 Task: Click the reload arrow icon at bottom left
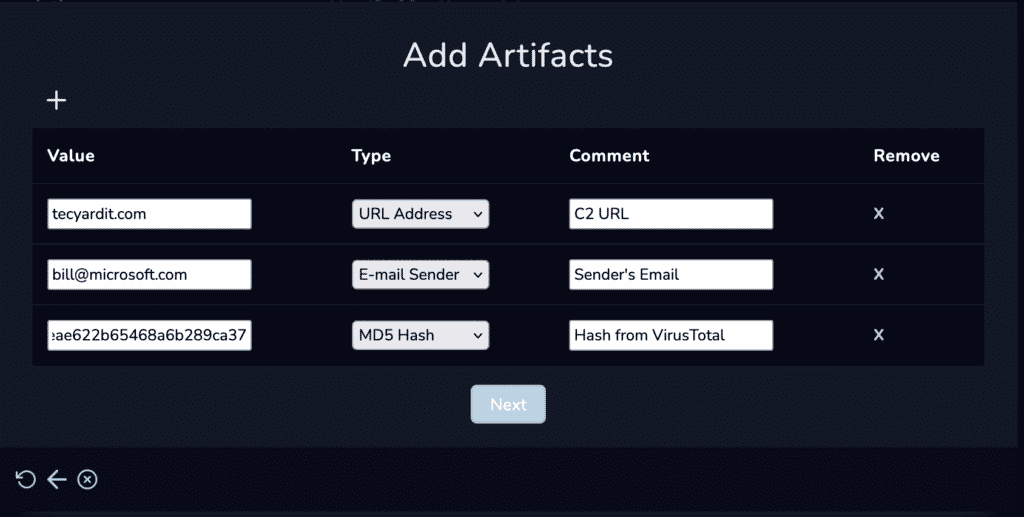pyautogui.click(x=25, y=480)
